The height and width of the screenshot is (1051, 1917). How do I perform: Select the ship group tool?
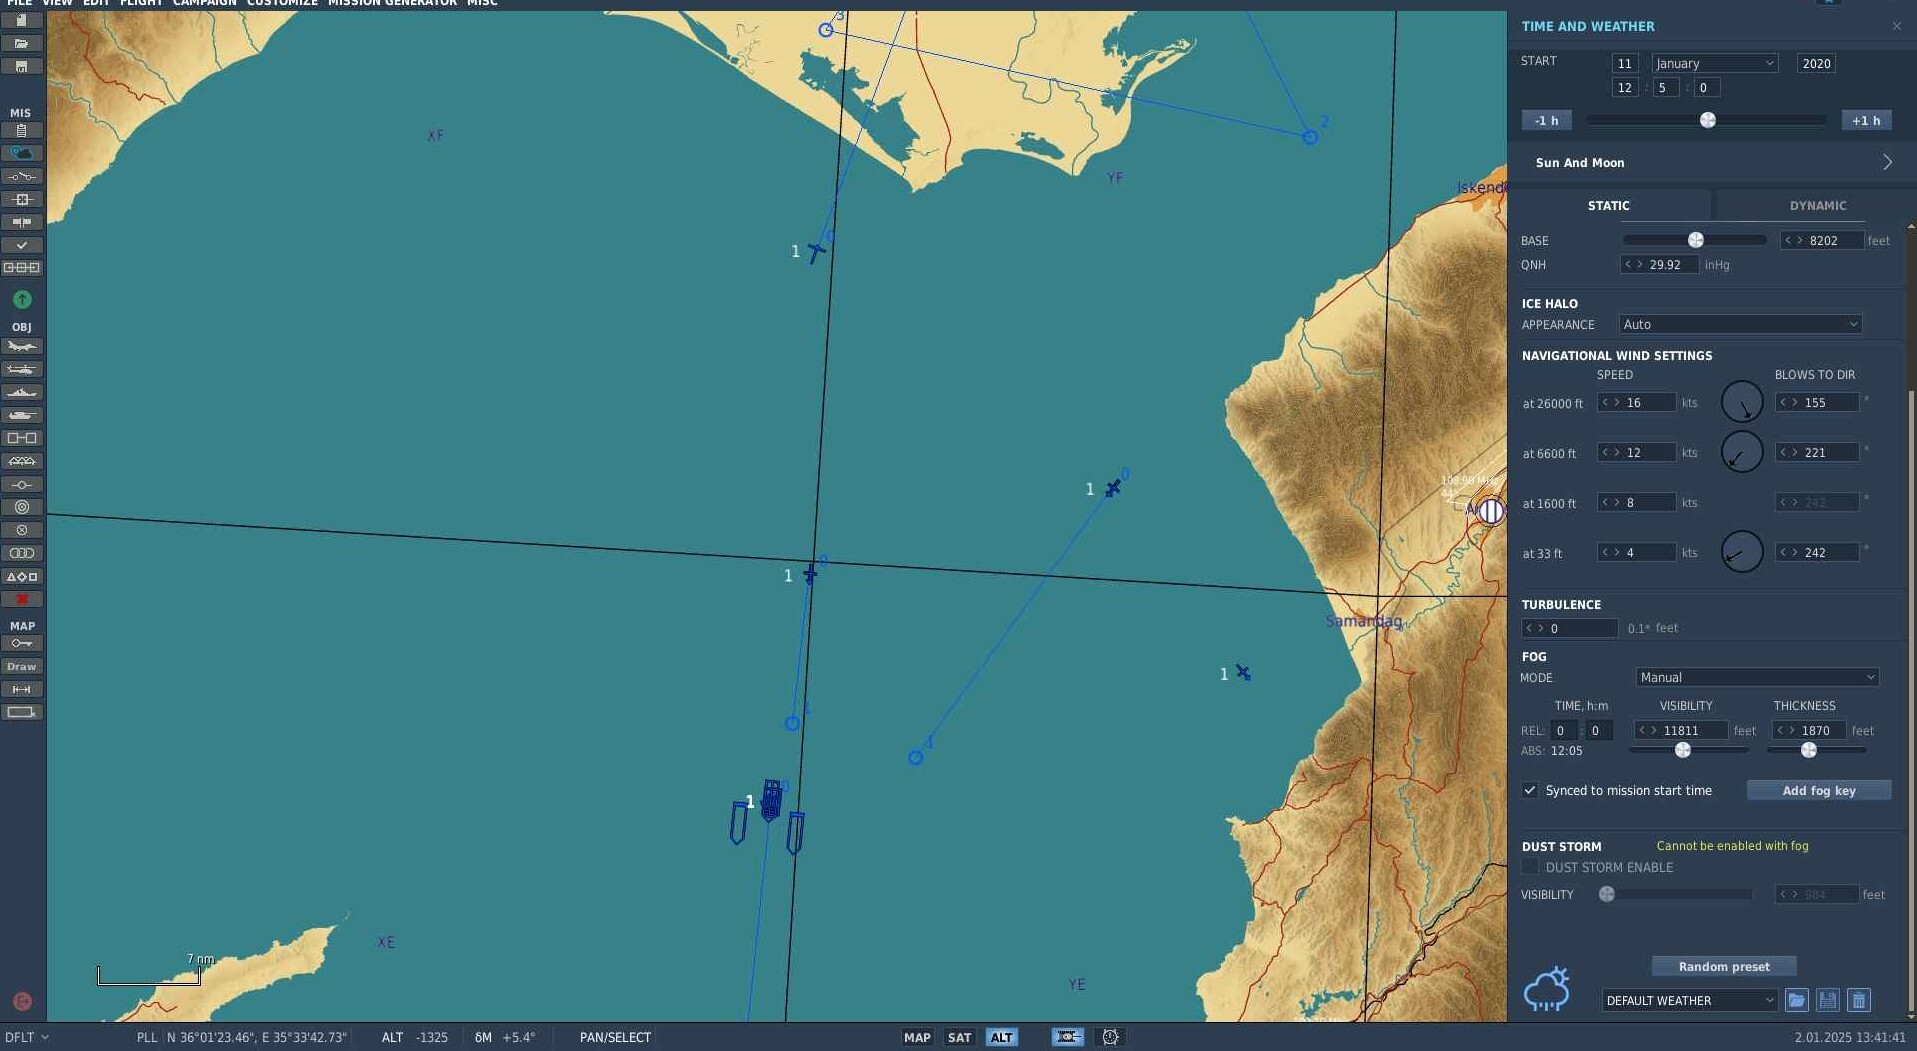(x=21, y=393)
